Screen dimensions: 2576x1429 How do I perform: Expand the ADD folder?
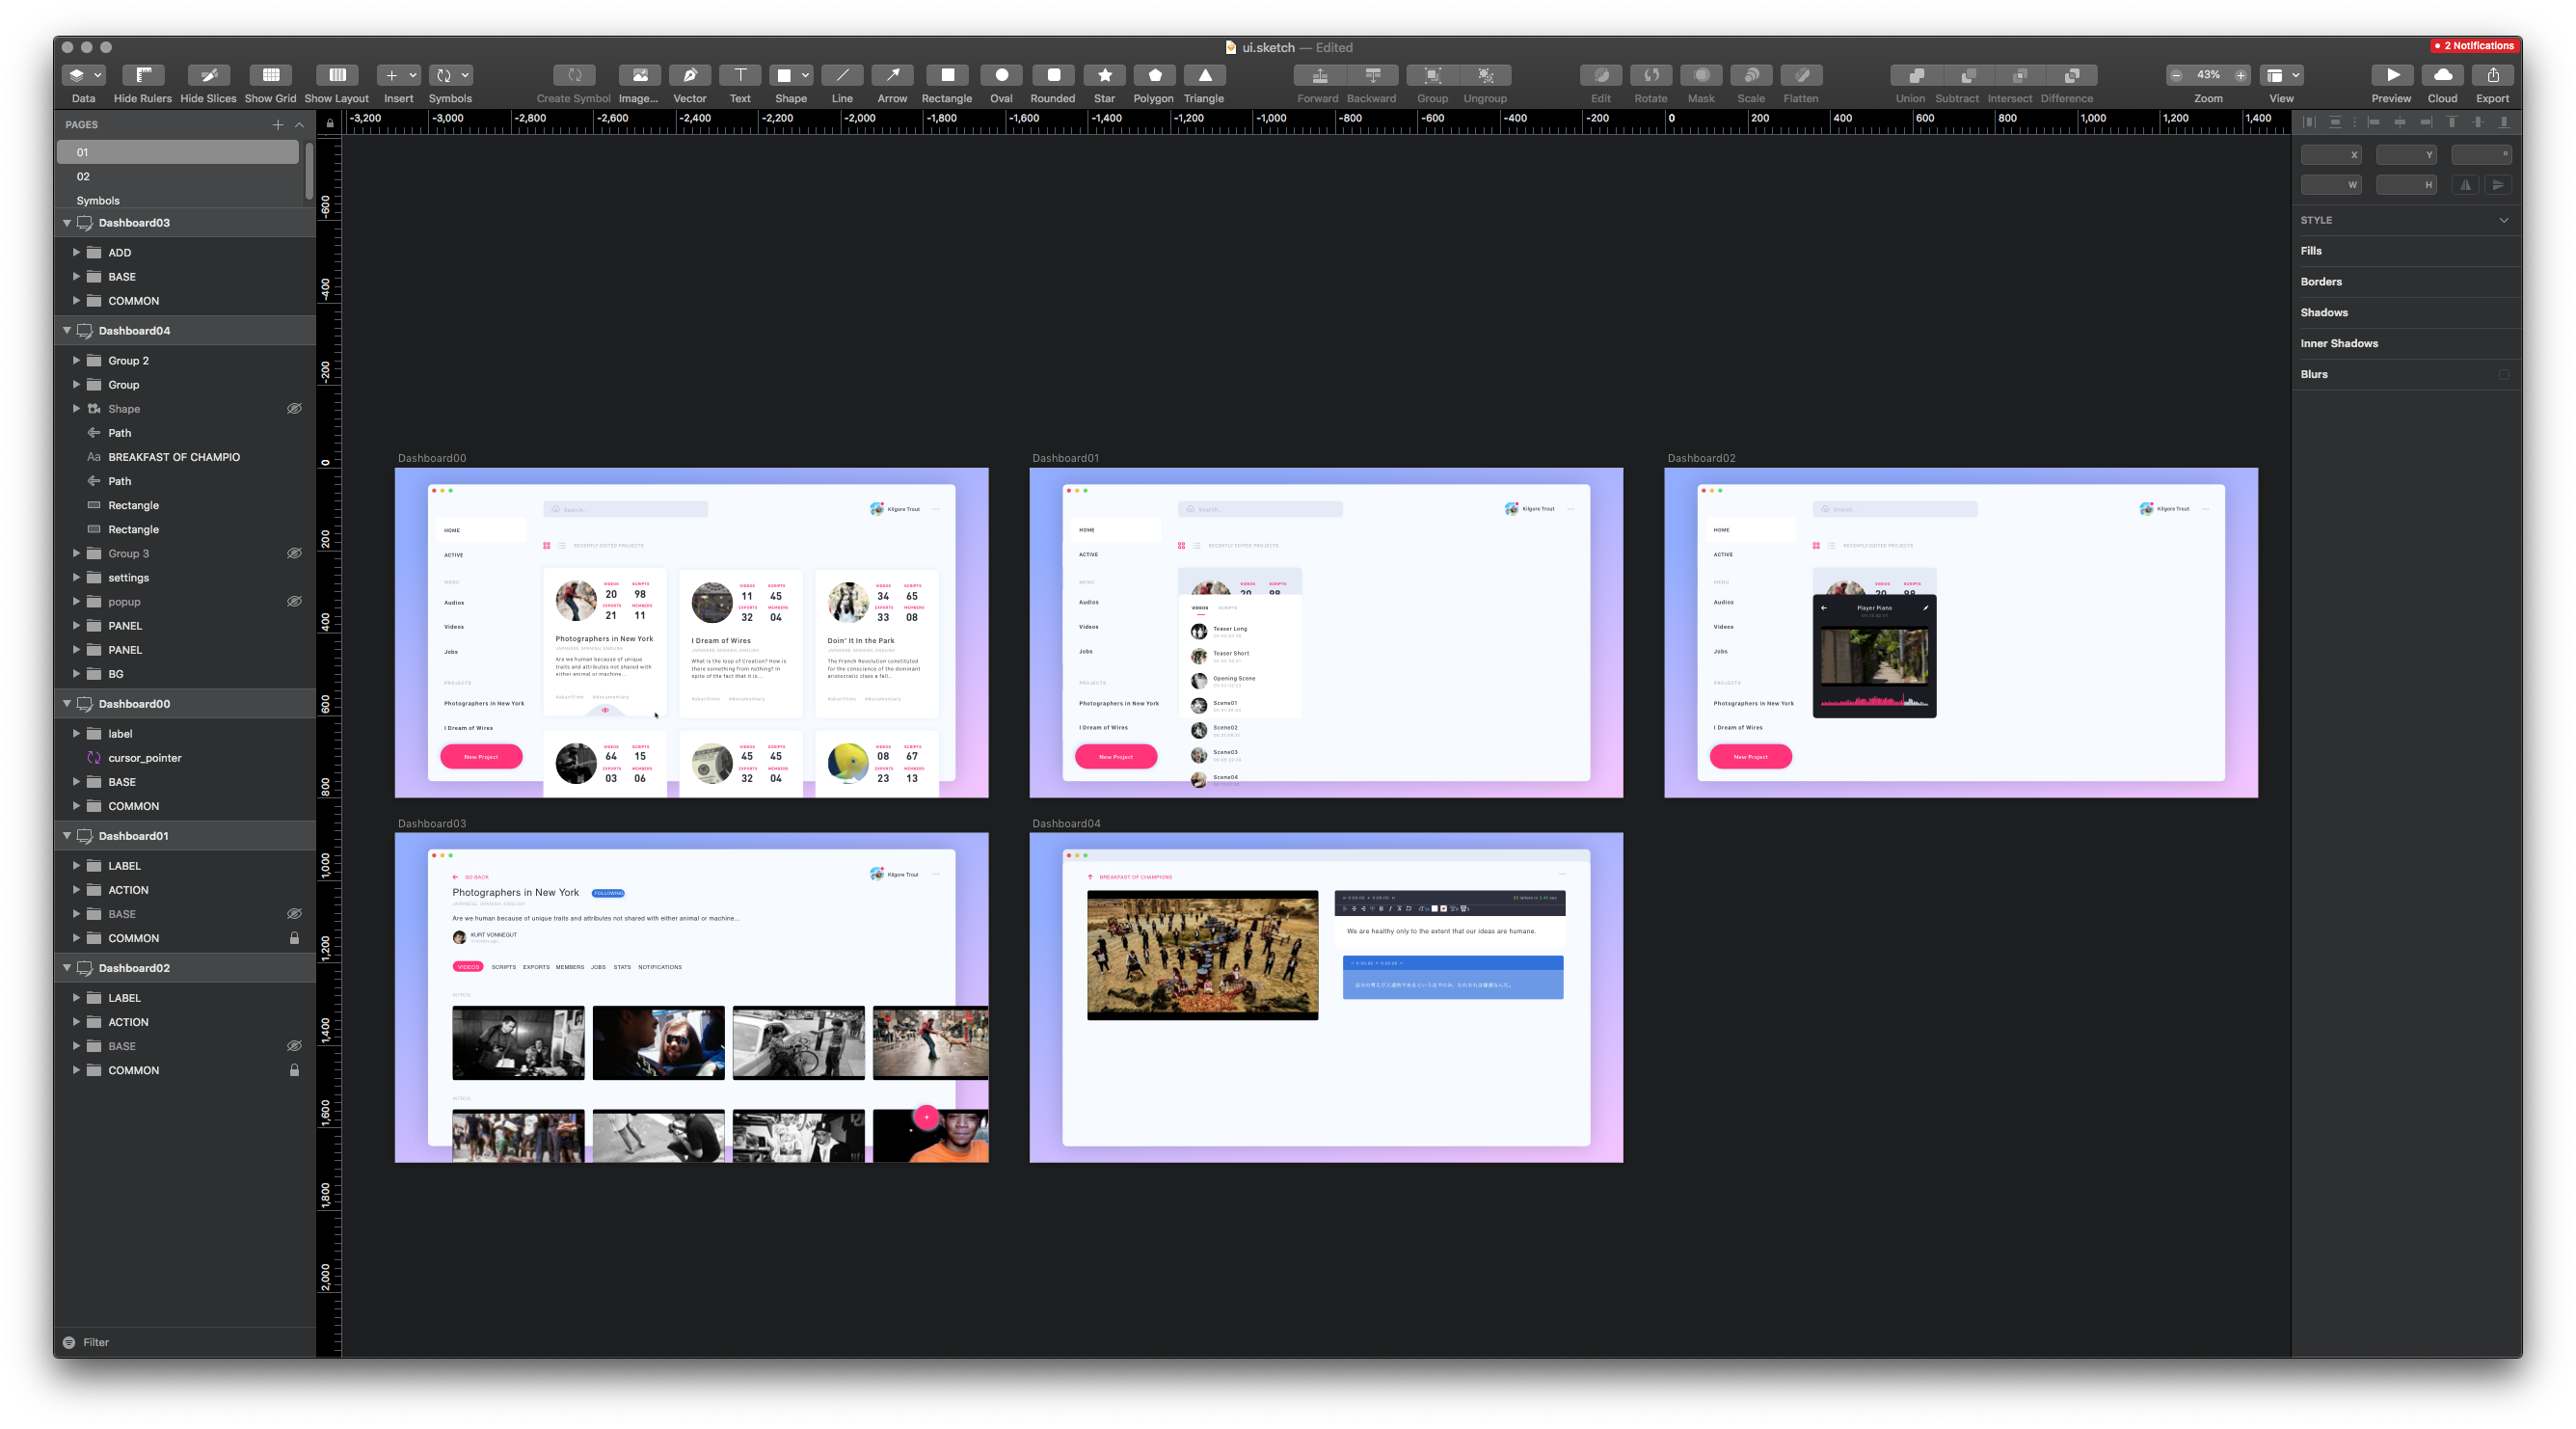(76, 252)
